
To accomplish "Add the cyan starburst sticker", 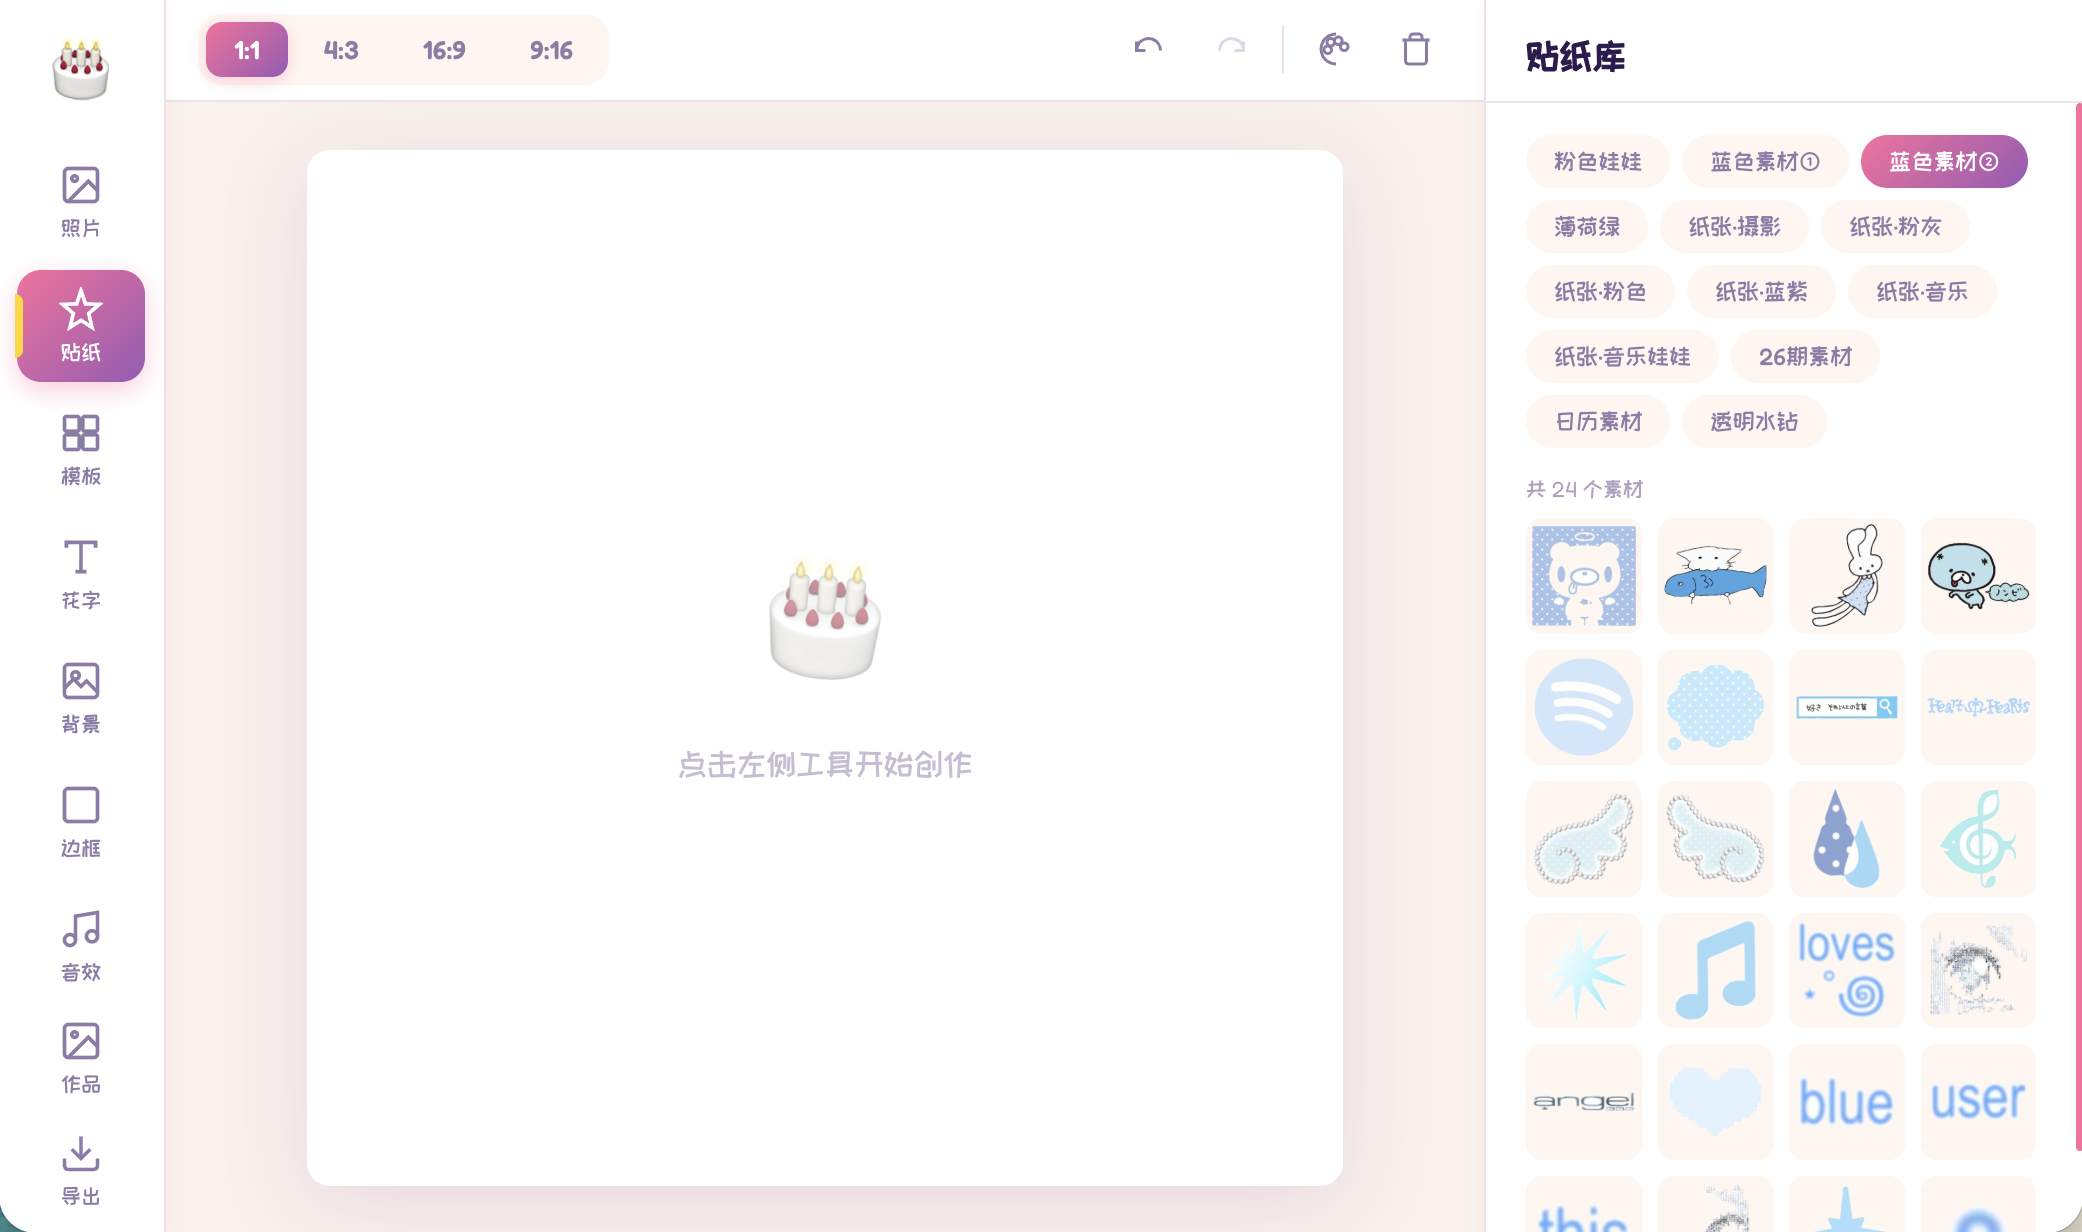I will pos(1584,970).
